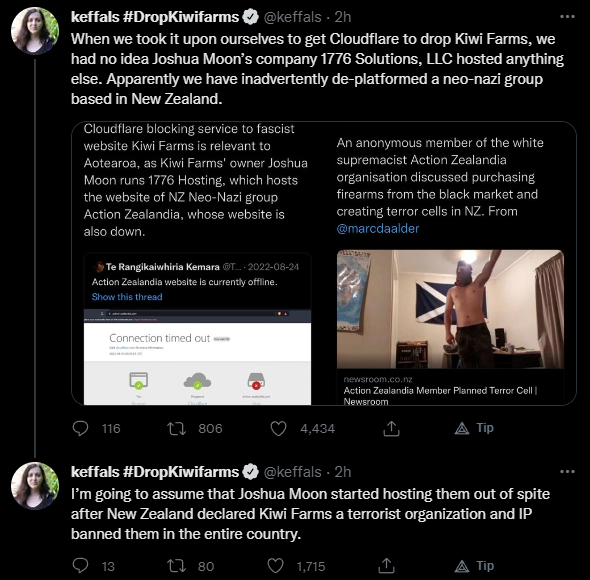The image size is (590, 580).
Task: Share the first tweet via upload icon
Action: tap(391, 428)
